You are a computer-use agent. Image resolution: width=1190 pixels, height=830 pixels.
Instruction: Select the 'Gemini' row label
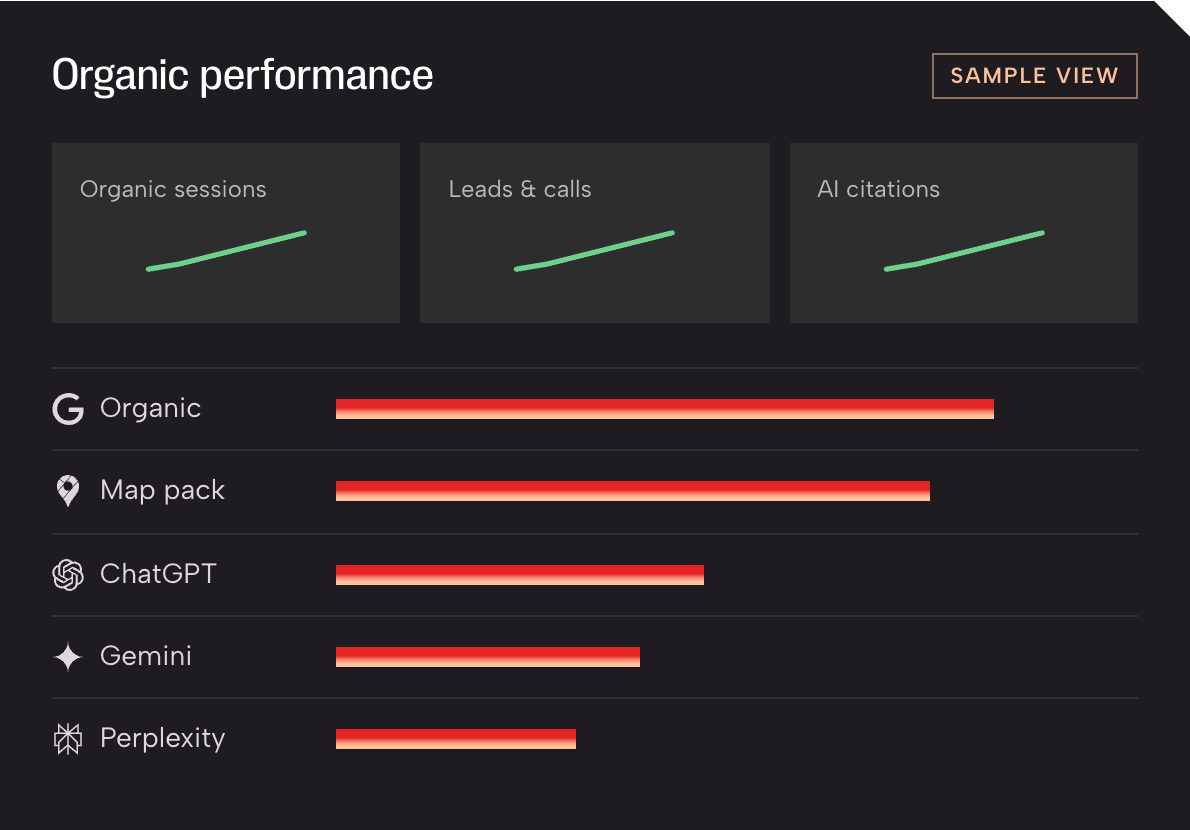point(146,656)
